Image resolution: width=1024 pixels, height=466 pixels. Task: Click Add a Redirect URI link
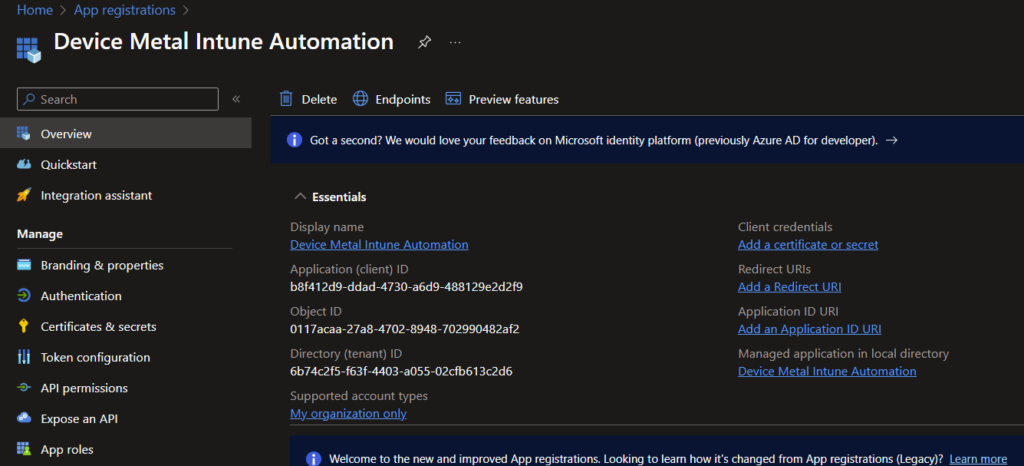point(790,287)
